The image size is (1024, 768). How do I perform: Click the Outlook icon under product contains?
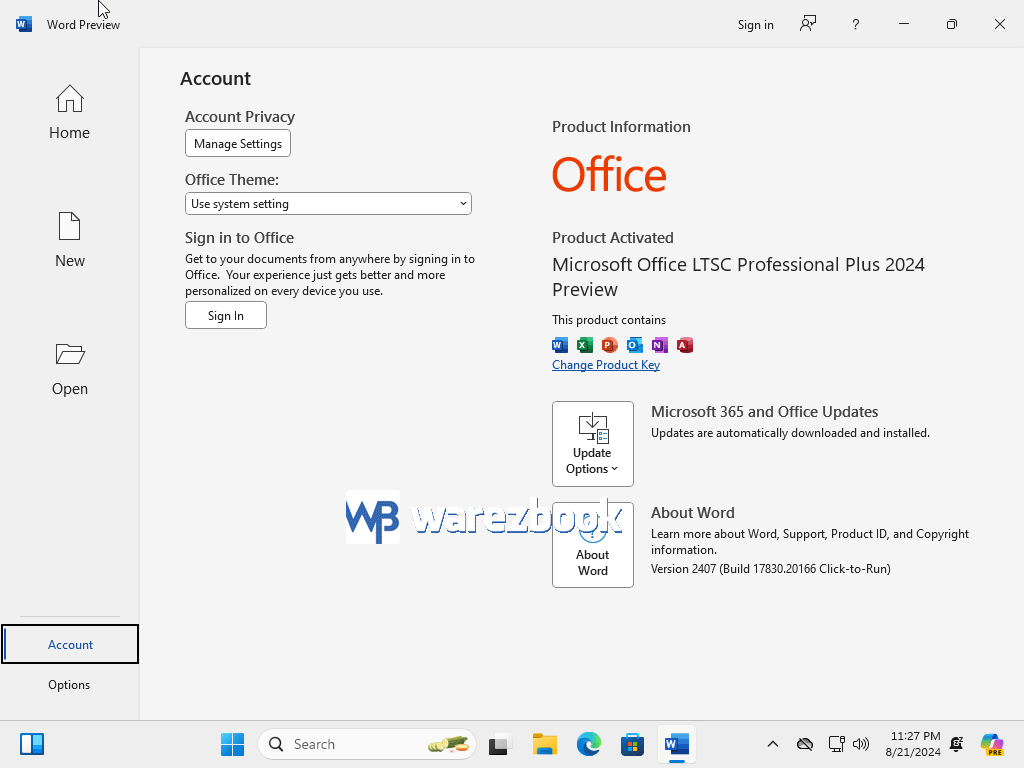634,345
